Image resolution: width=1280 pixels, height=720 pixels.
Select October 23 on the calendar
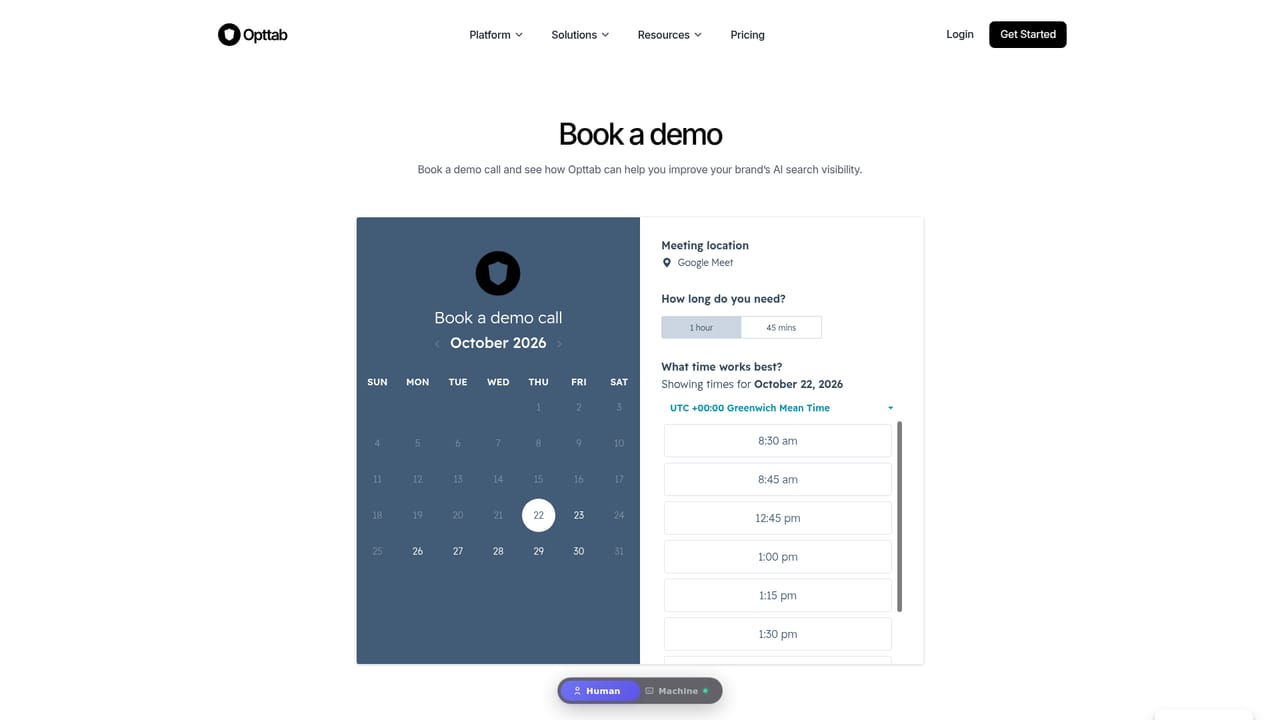tap(579, 515)
